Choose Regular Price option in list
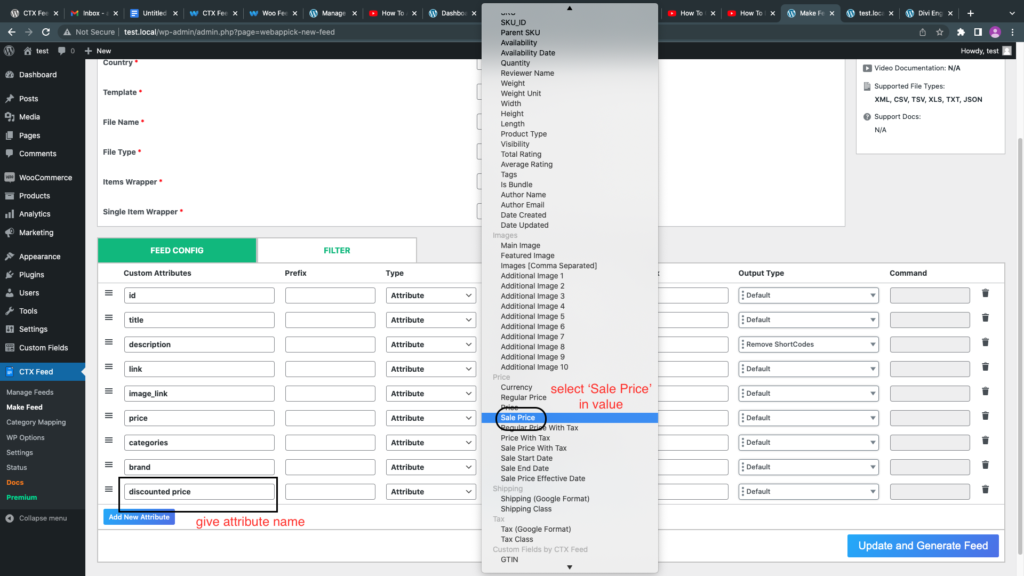This screenshot has width=1024, height=576. [x=523, y=397]
